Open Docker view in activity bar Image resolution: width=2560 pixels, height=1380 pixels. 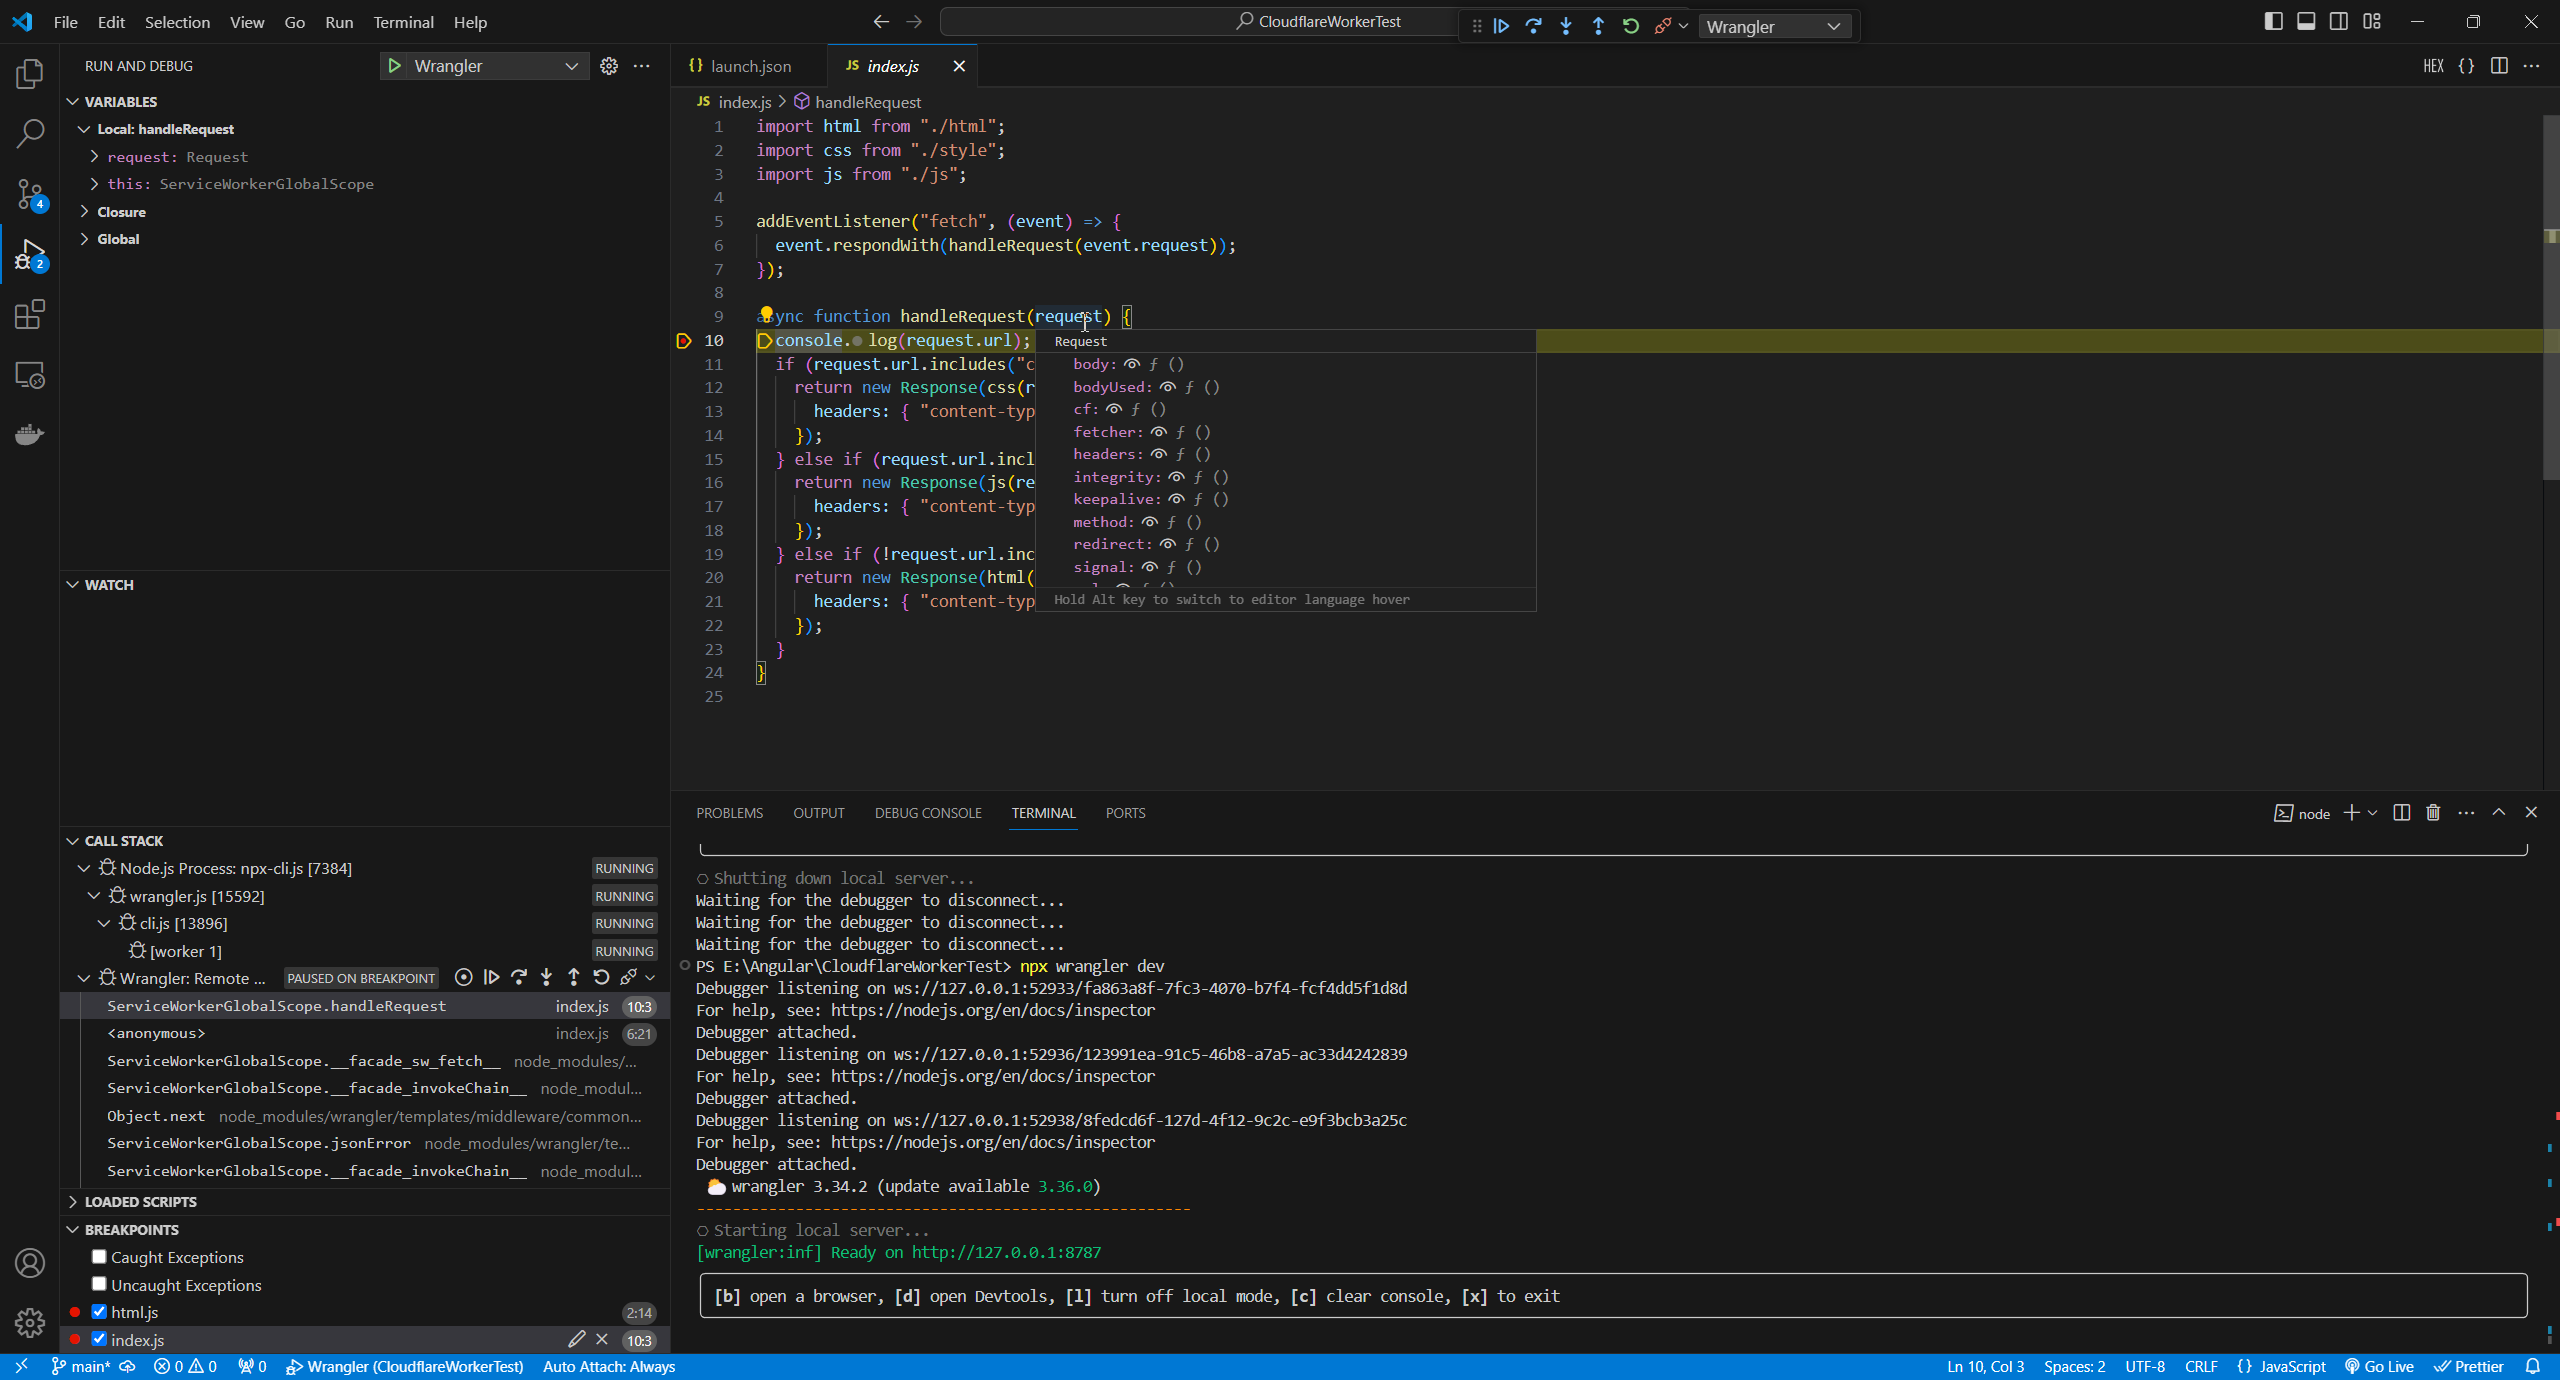(x=30, y=435)
